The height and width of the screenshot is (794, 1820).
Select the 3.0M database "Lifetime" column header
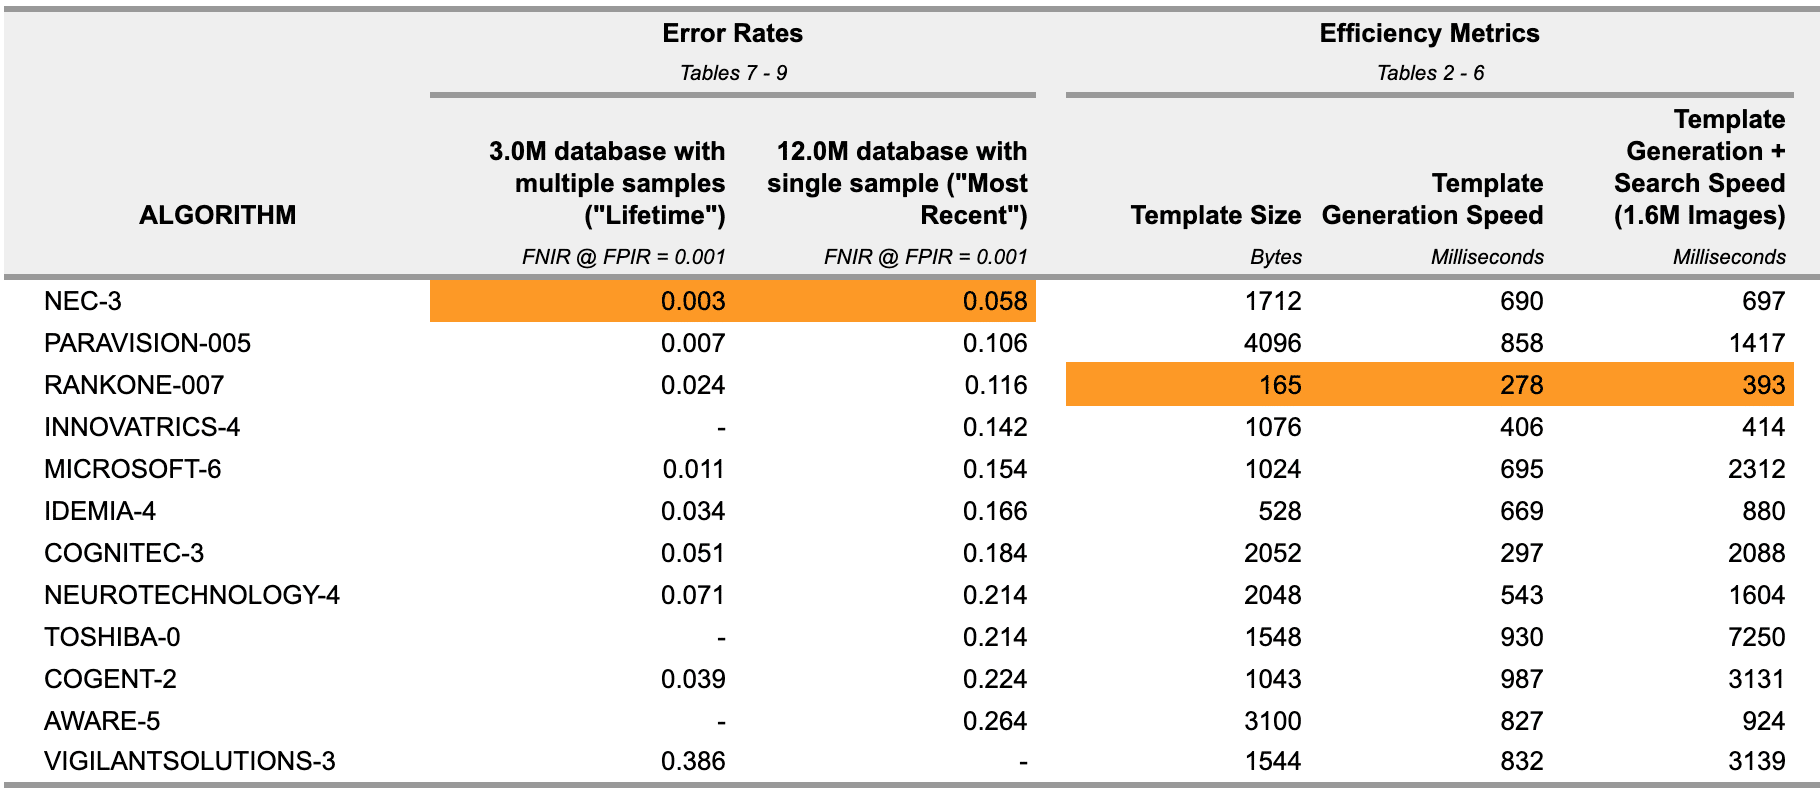pyautogui.click(x=607, y=183)
